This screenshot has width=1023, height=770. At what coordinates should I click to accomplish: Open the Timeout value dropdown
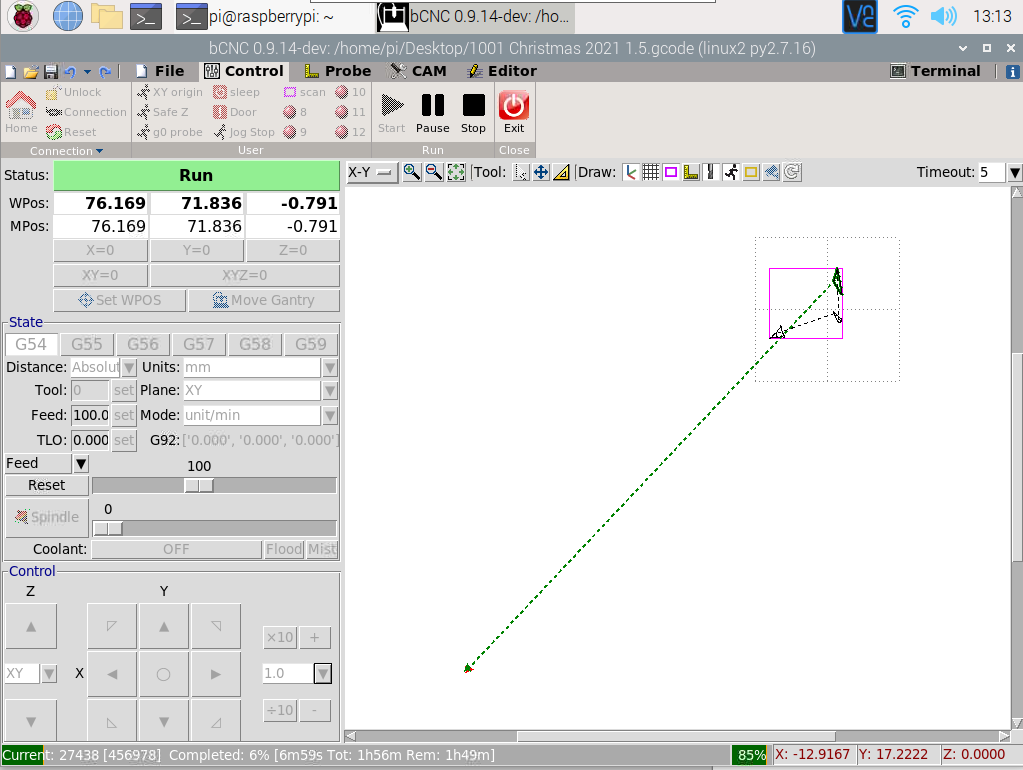coord(1015,172)
